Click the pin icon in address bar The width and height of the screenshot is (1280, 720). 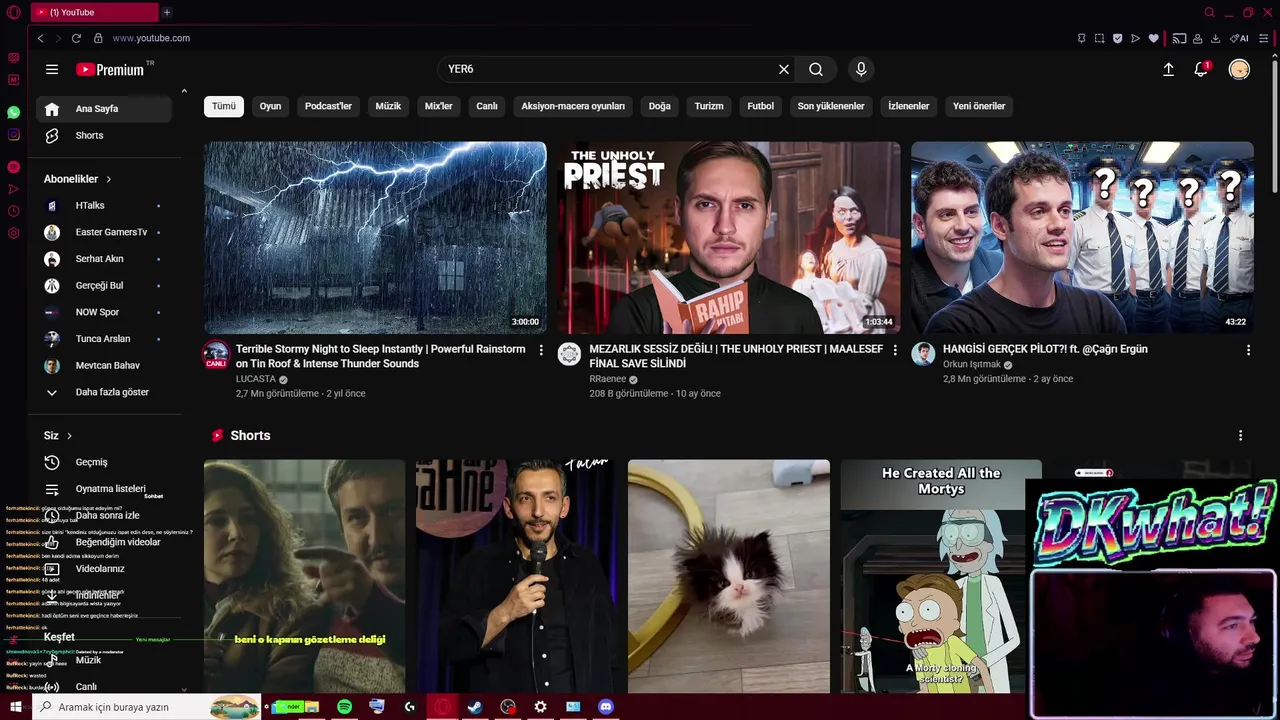click(x=1081, y=38)
